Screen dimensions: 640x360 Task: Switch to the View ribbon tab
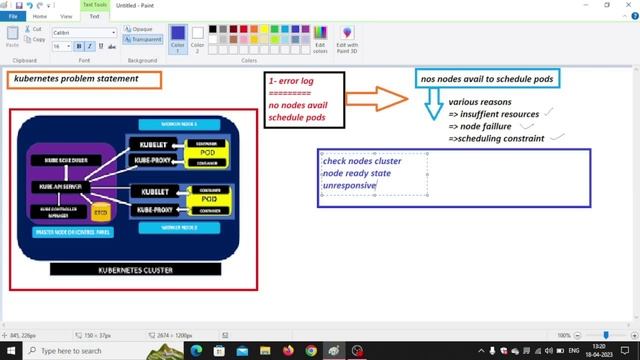(66, 16)
